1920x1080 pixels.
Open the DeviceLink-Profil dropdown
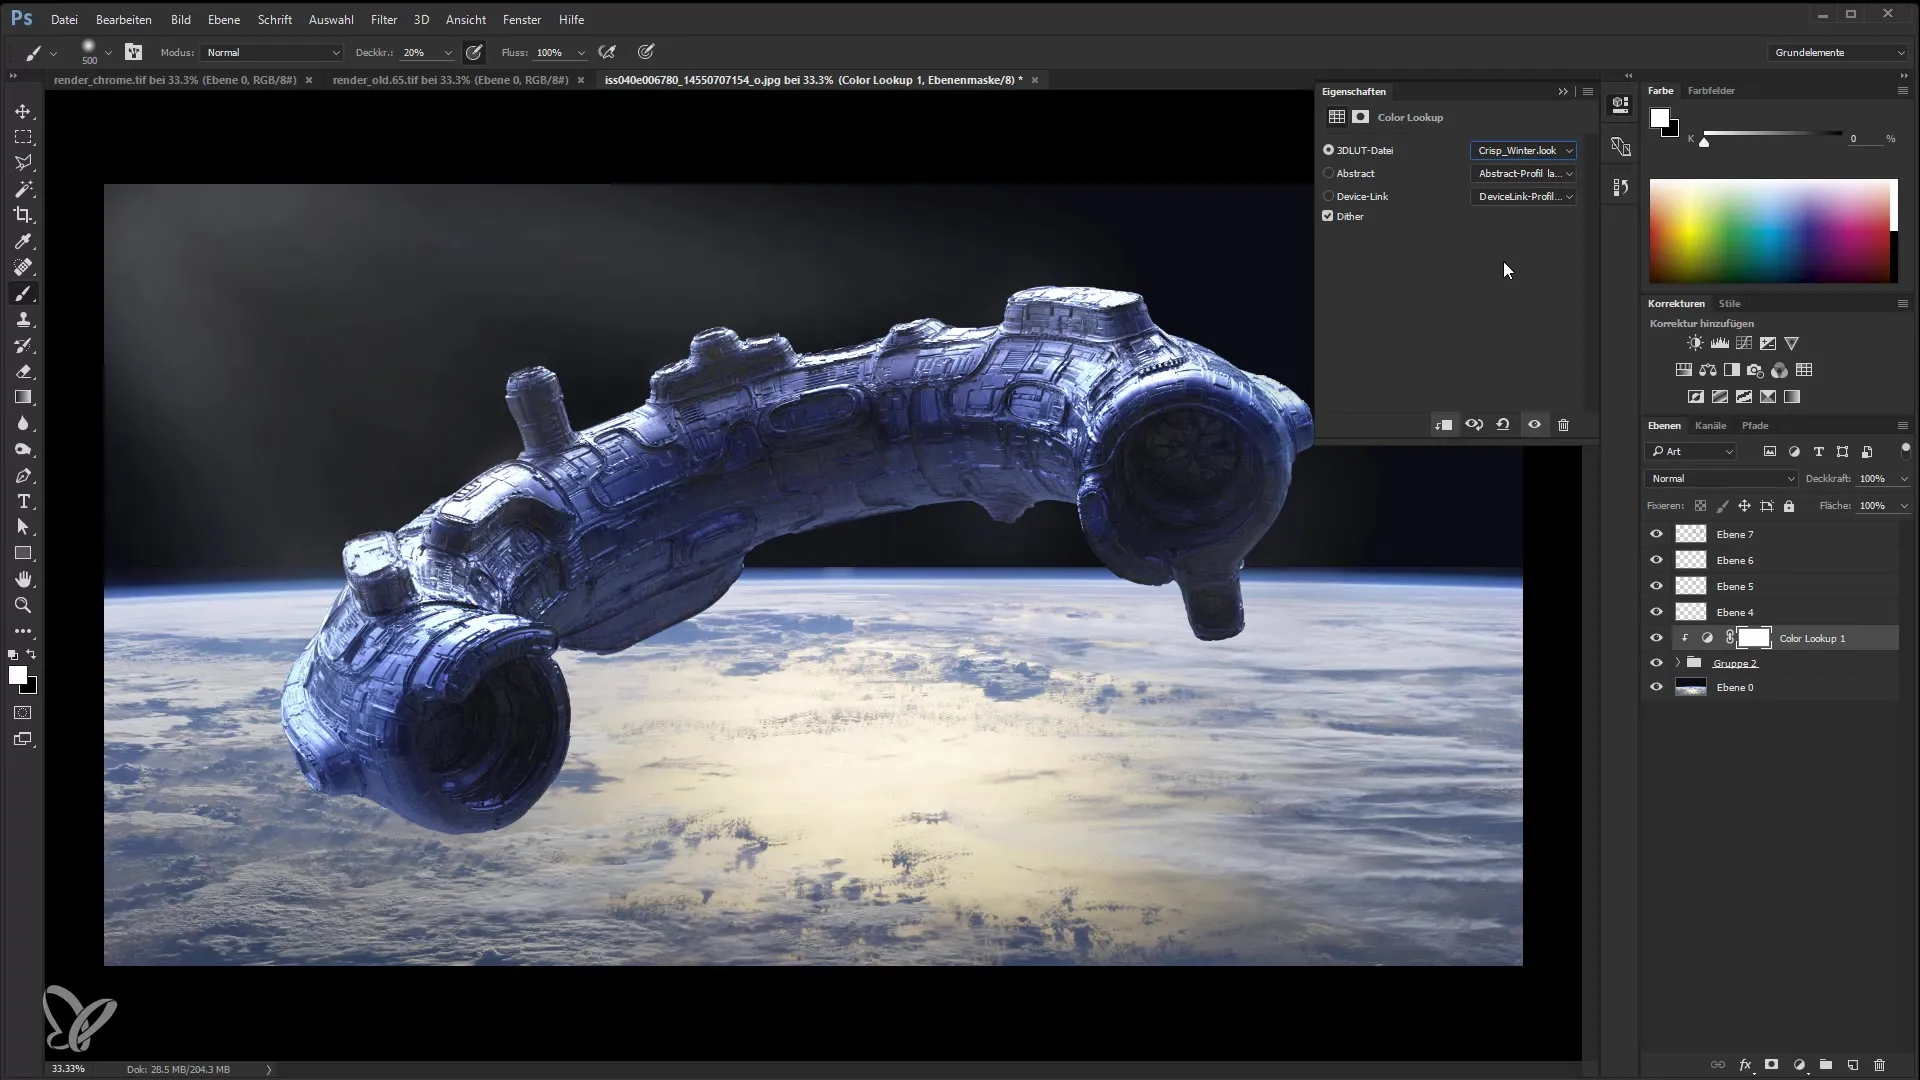1523,195
